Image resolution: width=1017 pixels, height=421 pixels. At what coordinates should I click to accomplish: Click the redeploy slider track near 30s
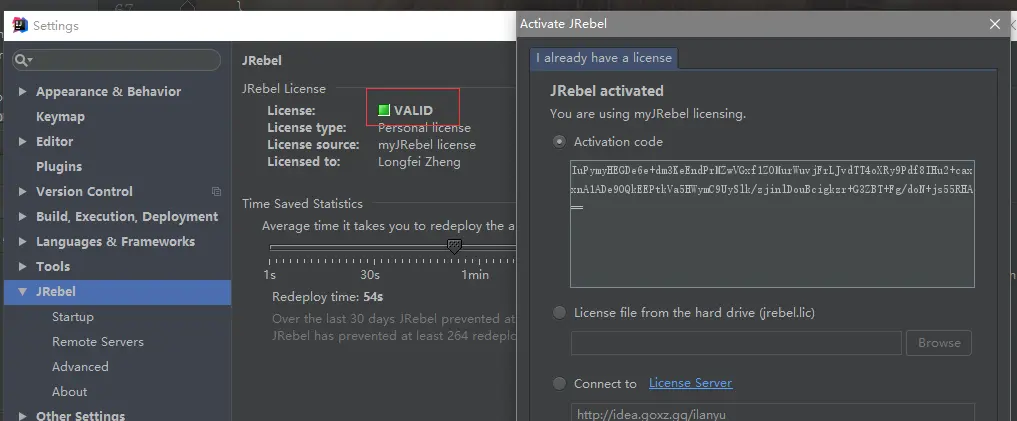coord(370,247)
